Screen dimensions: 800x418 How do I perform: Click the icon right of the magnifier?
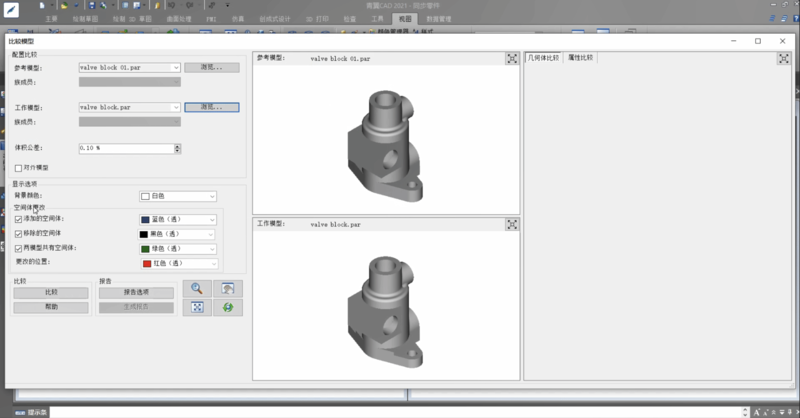[228, 288]
